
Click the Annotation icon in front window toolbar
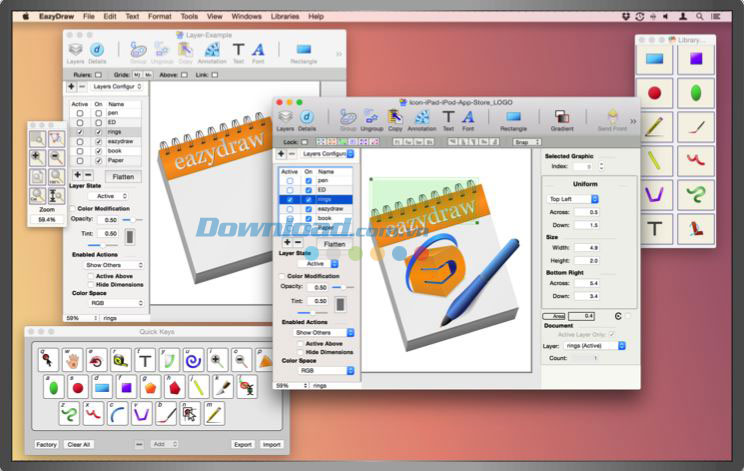pyautogui.click(x=421, y=119)
